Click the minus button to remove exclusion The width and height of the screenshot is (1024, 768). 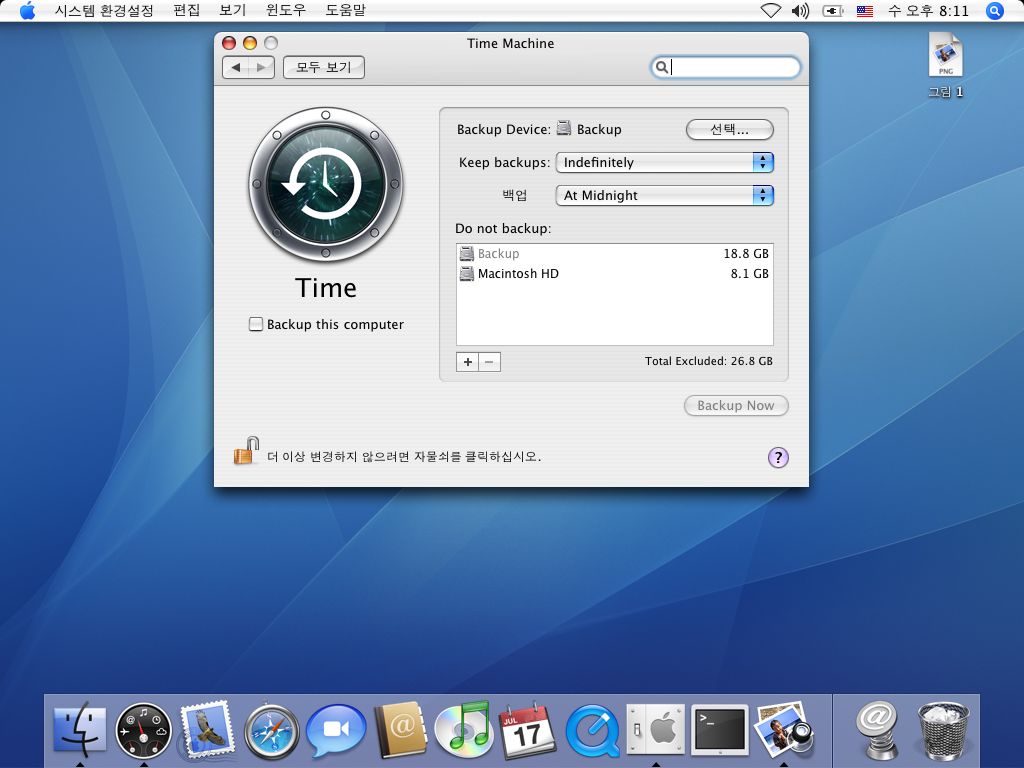489,362
